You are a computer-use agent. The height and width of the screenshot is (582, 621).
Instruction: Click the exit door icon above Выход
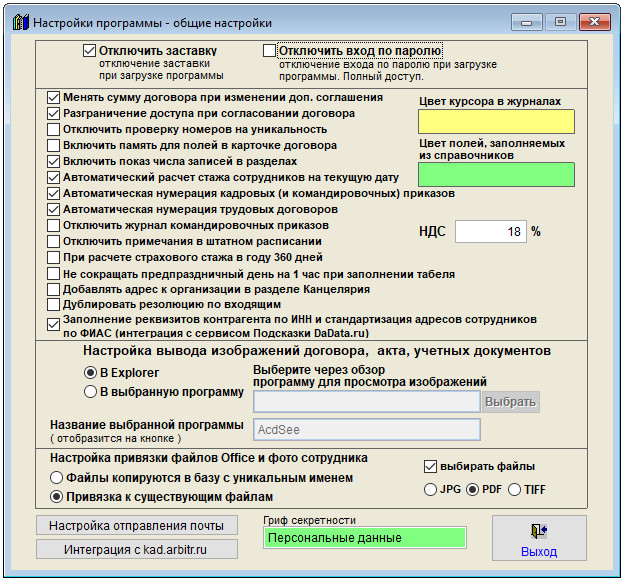pos(539,531)
